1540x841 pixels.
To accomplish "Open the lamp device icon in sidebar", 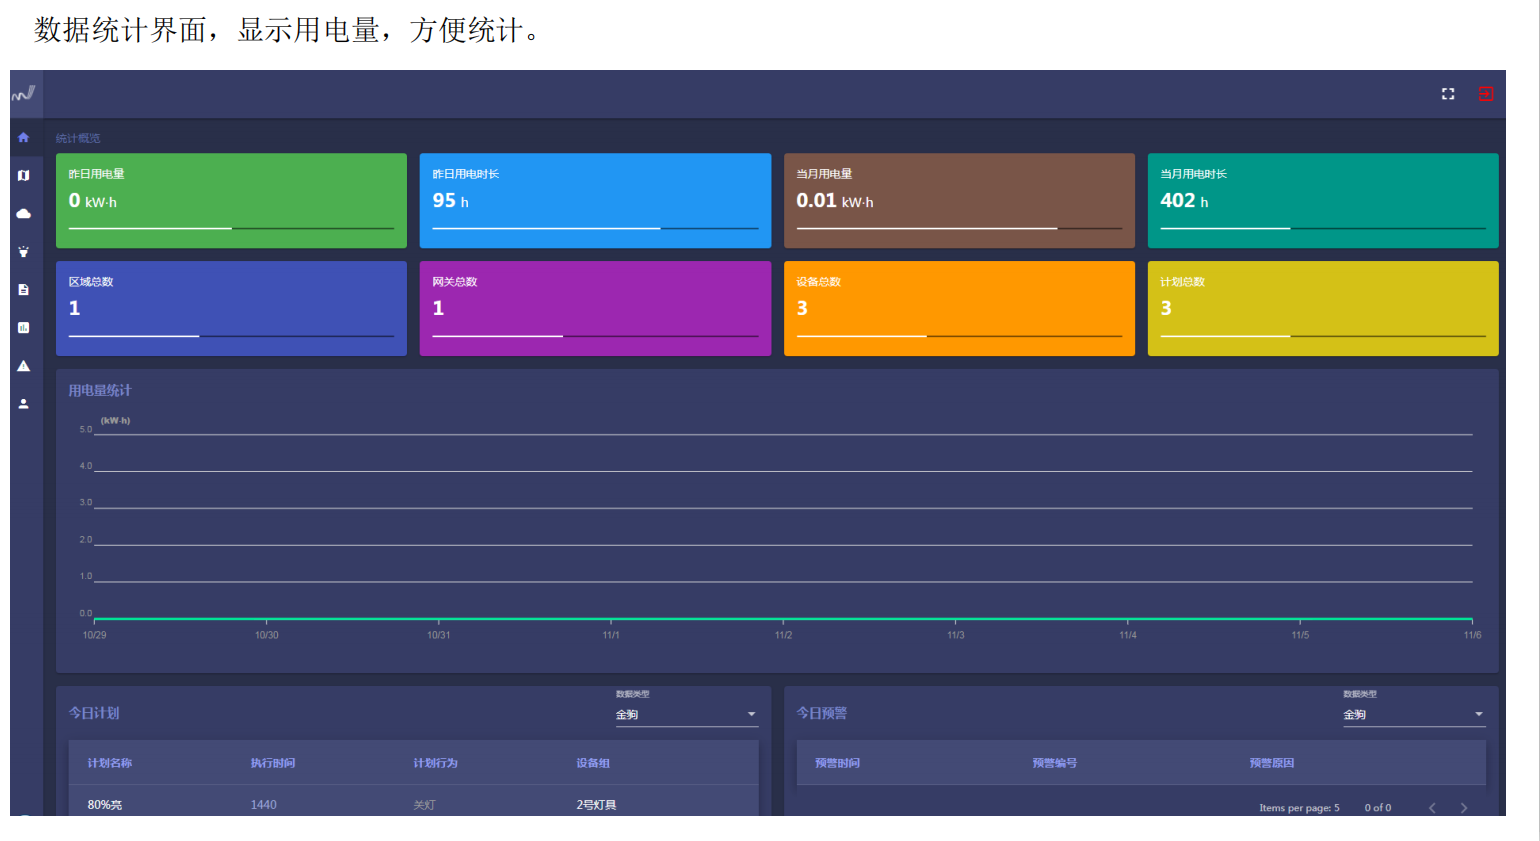I will pyautogui.click(x=23, y=252).
